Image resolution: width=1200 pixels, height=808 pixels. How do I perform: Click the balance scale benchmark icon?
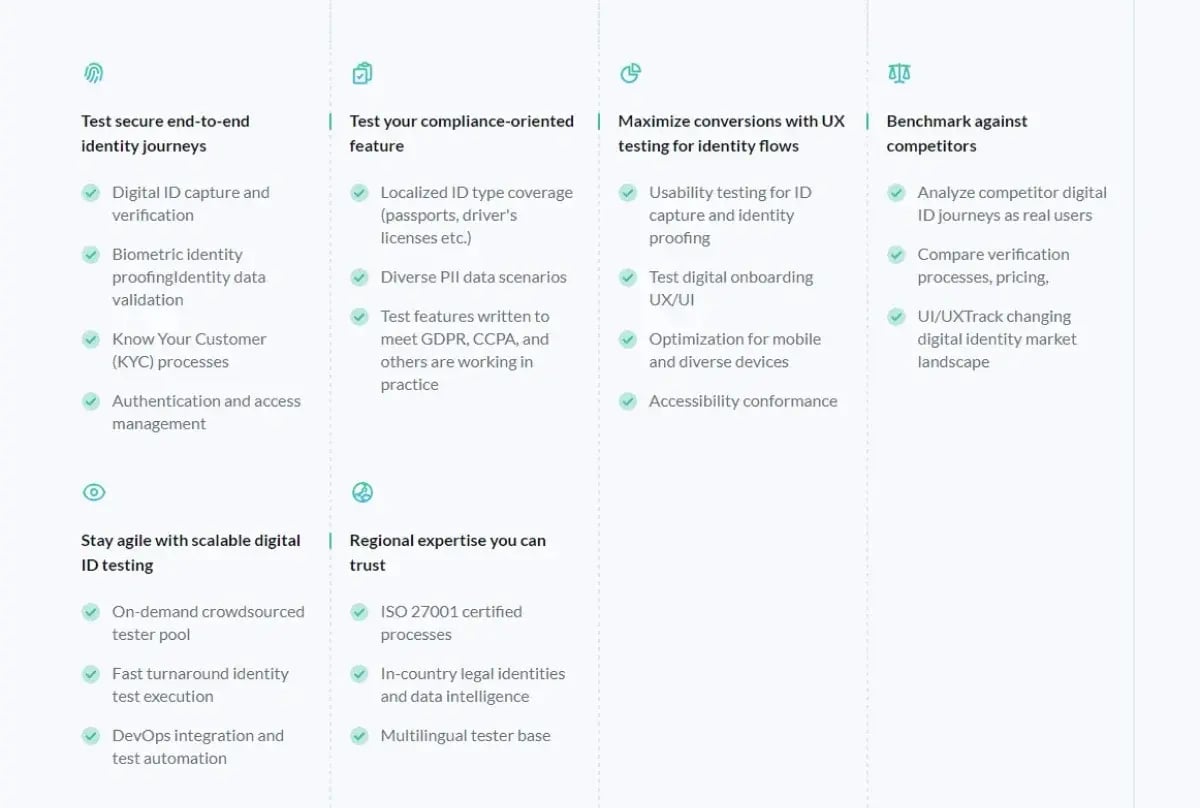pyautogui.click(x=899, y=73)
